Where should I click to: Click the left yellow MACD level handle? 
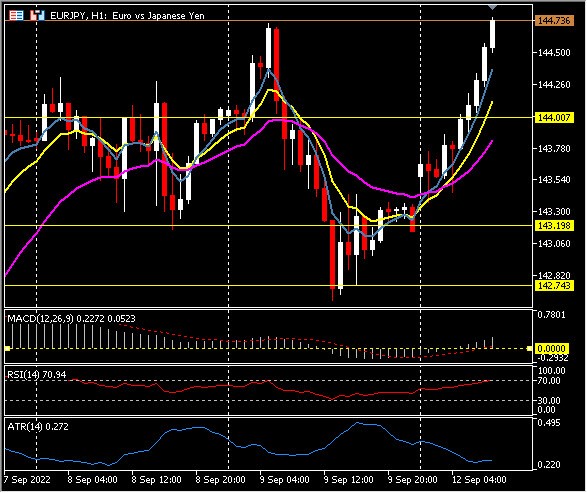(x=7, y=349)
